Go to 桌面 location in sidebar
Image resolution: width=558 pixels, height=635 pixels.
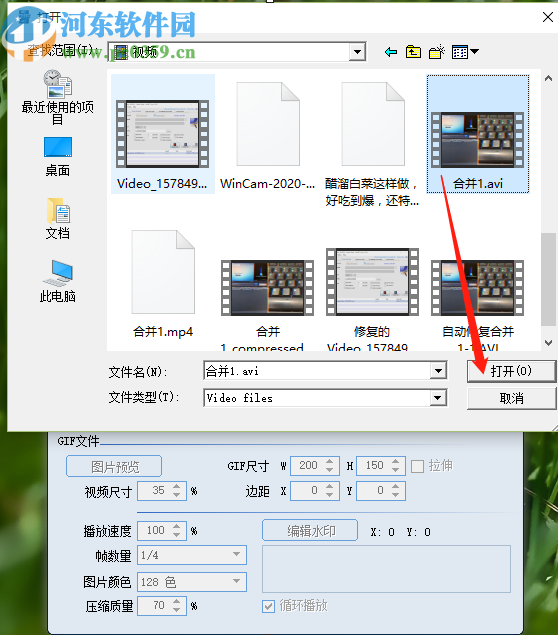point(58,157)
